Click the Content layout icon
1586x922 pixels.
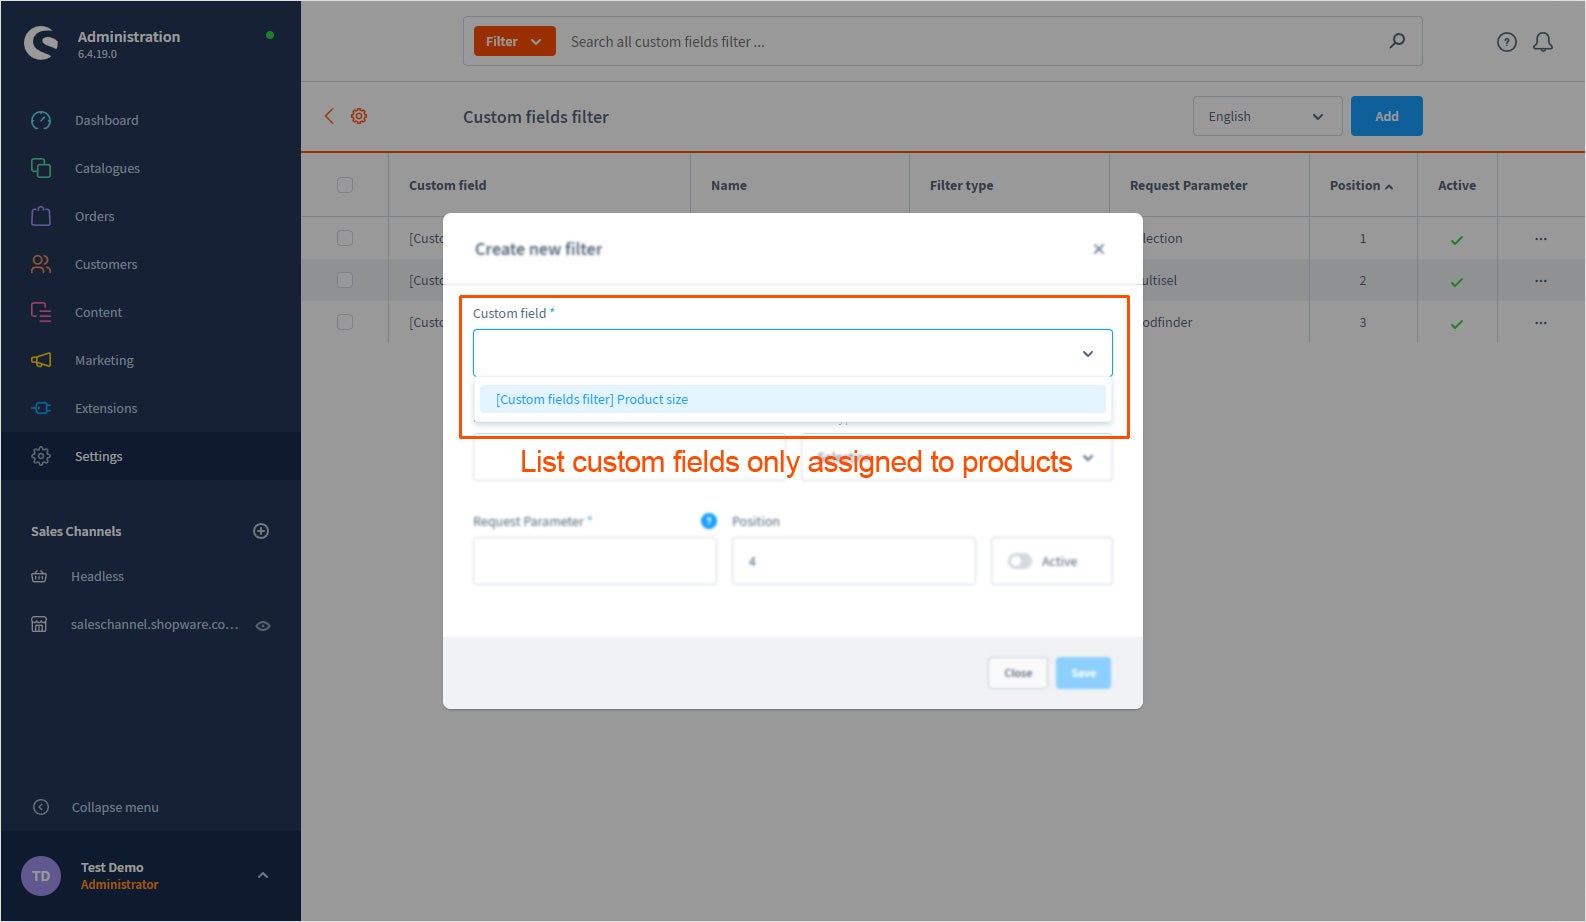click(x=41, y=312)
